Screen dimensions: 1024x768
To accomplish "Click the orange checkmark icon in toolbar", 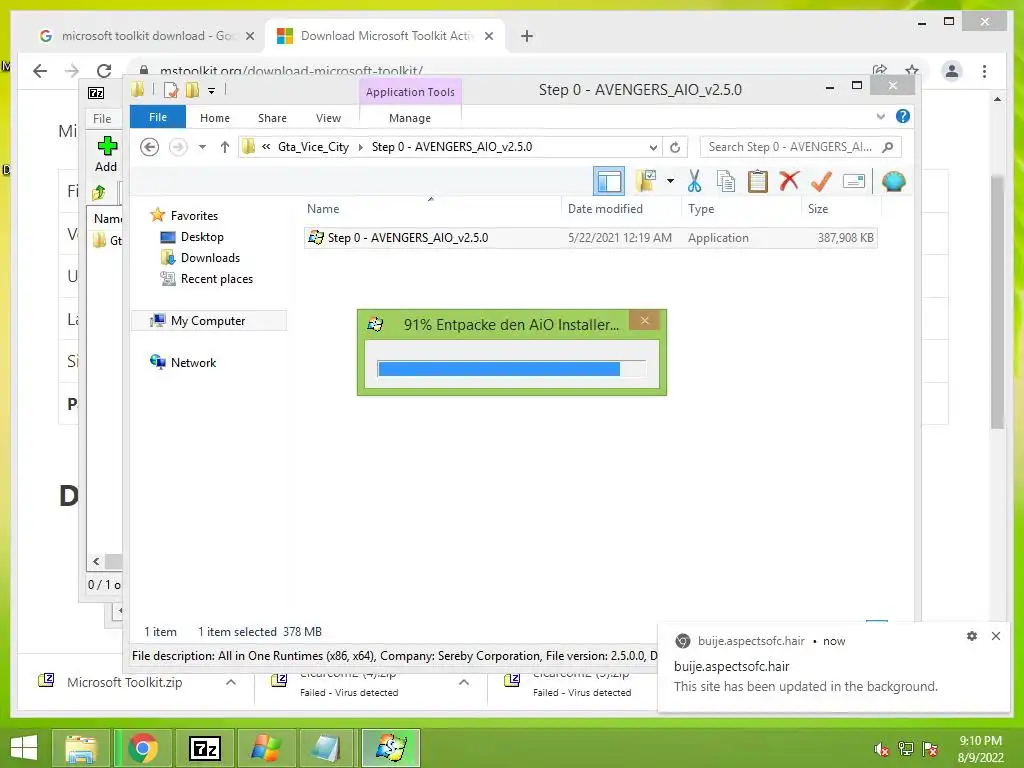I will click(x=821, y=181).
